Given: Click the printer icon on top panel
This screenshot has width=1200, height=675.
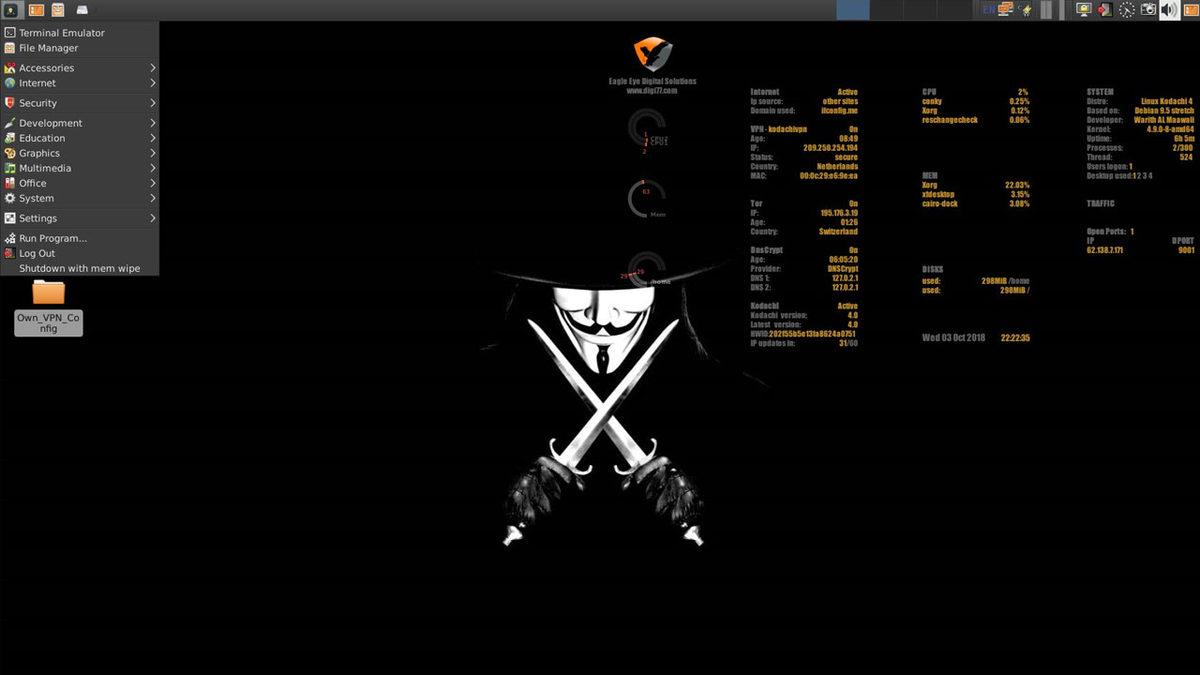Looking at the screenshot, I should [x=81, y=9].
